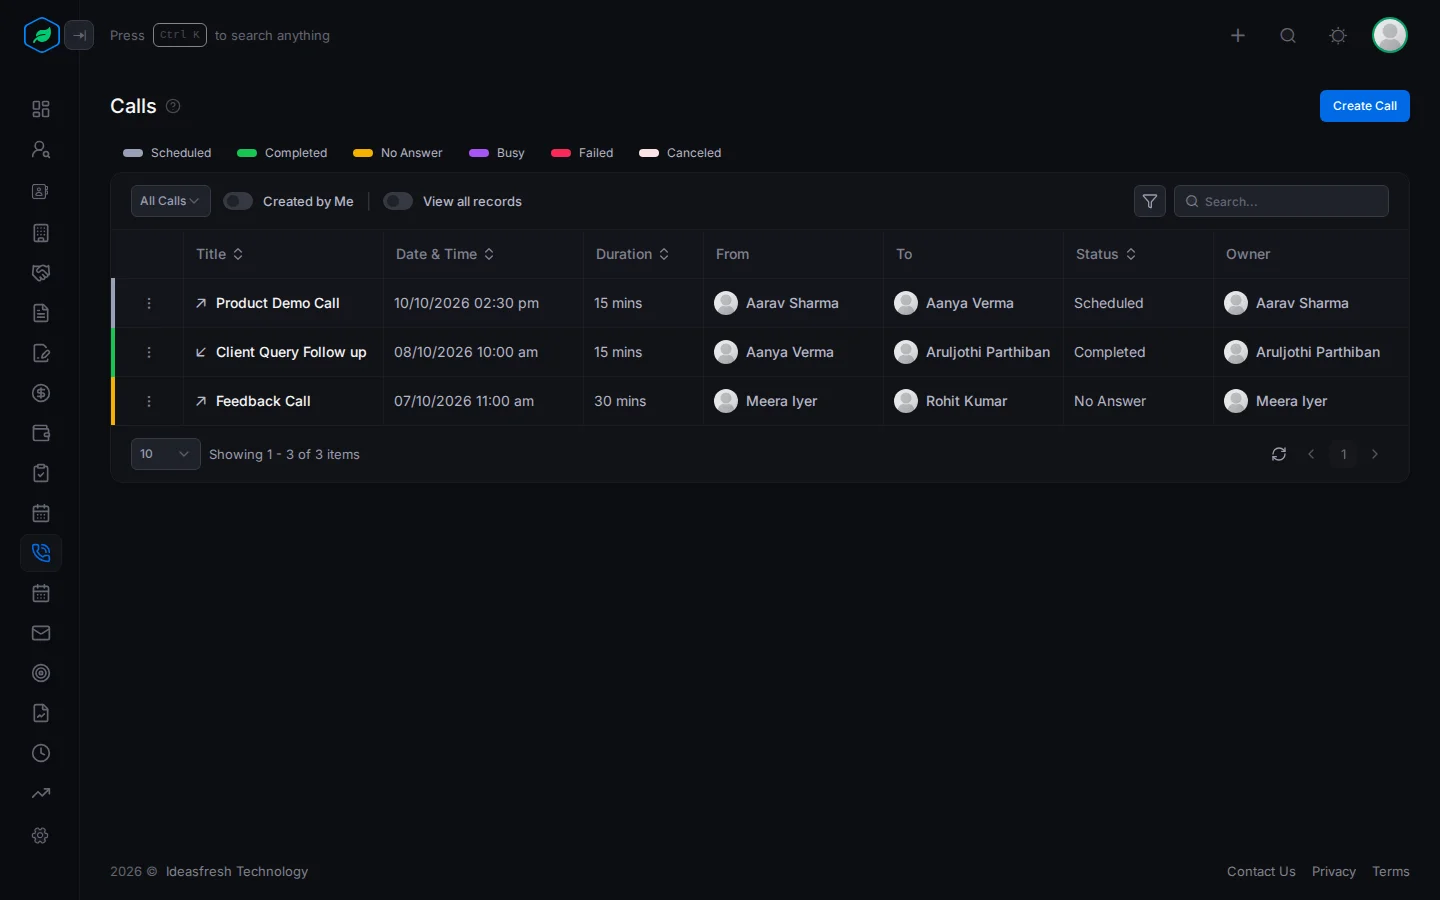Open row menu for Feedback Call
1440x900 pixels.
coord(149,401)
